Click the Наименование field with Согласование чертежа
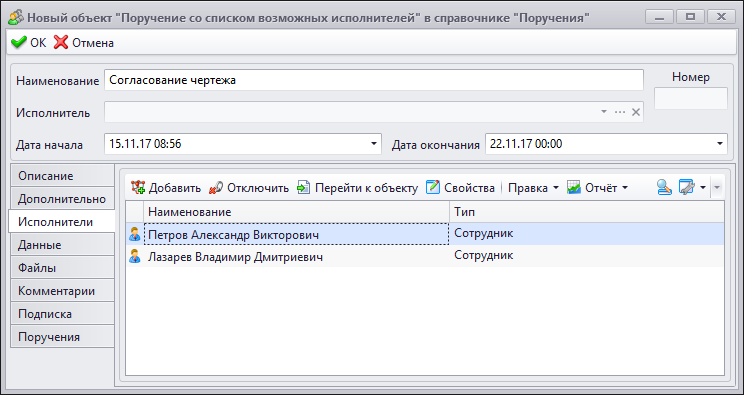The width and height of the screenshot is (744, 395). point(374,80)
